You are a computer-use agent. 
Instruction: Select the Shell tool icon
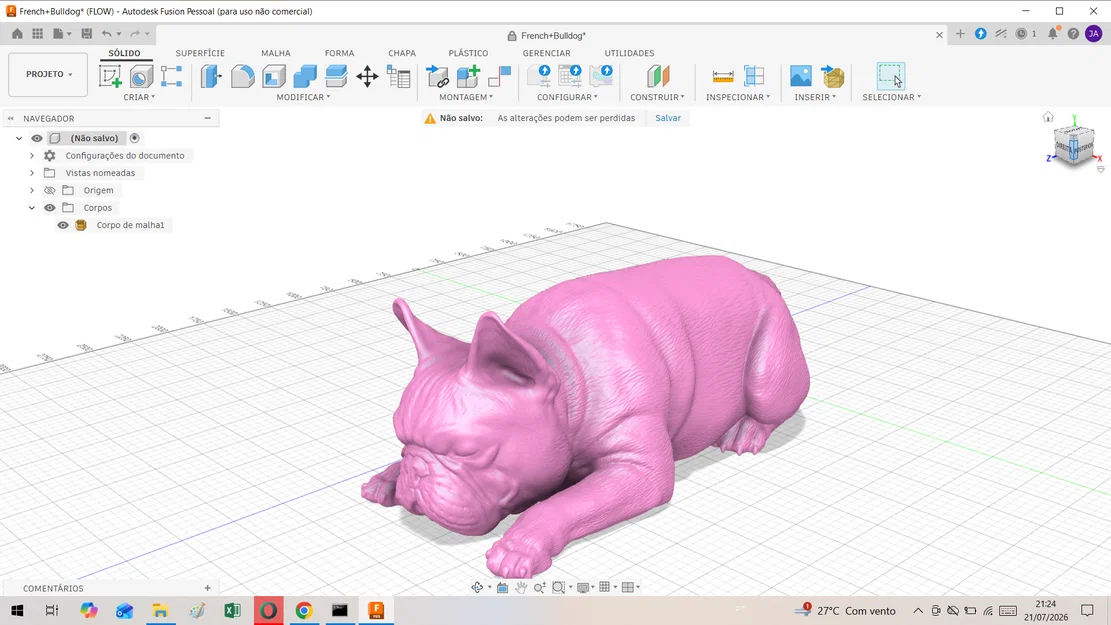(273, 76)
